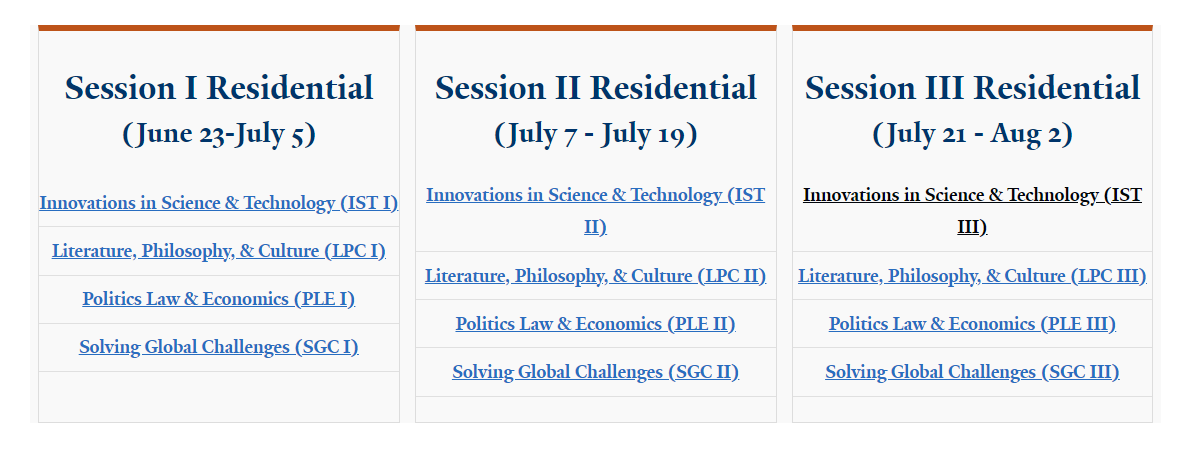Click the Session I Residential heading
This screenshot has width=1189, height=466.
point(218,88)
